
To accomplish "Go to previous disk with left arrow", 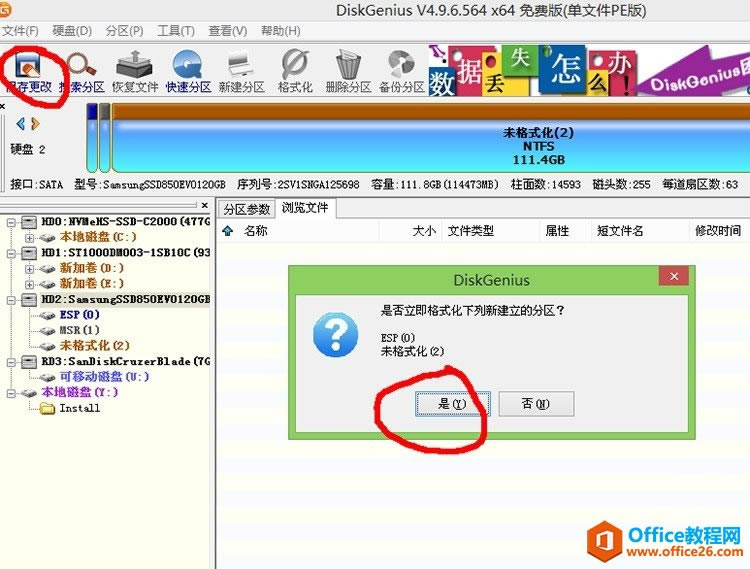I will [20, 124].
